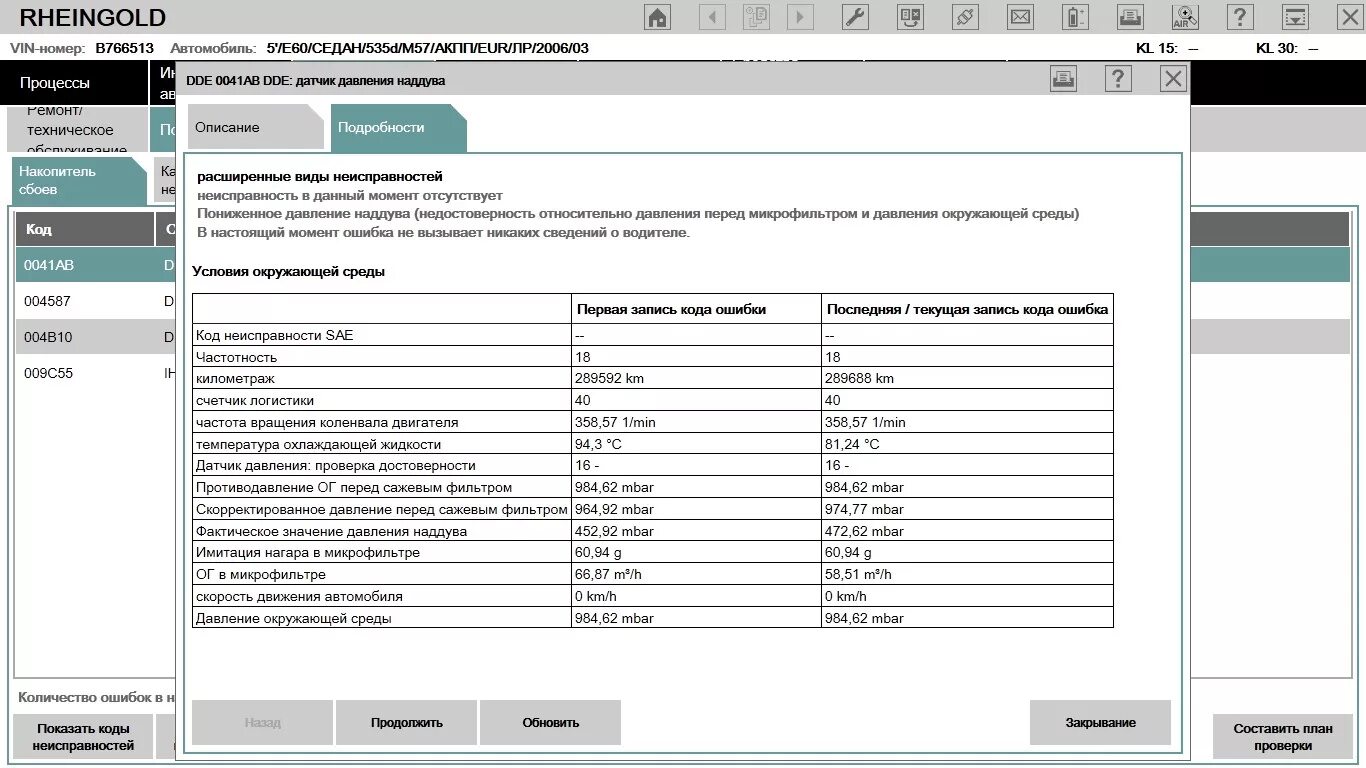
Task: Open the Накопитель сбоев tab
Action: click(80, 181)
